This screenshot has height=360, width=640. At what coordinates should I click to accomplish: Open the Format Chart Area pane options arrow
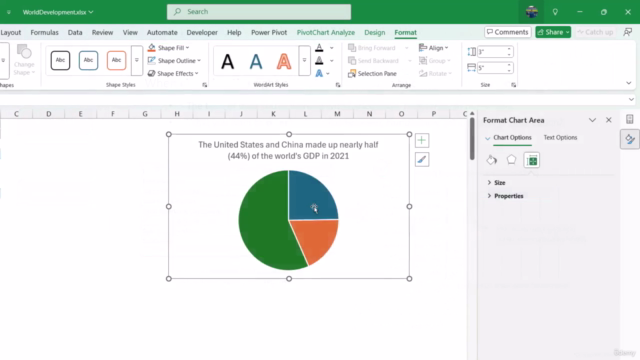pyautogui.click(x=592, y=120)
